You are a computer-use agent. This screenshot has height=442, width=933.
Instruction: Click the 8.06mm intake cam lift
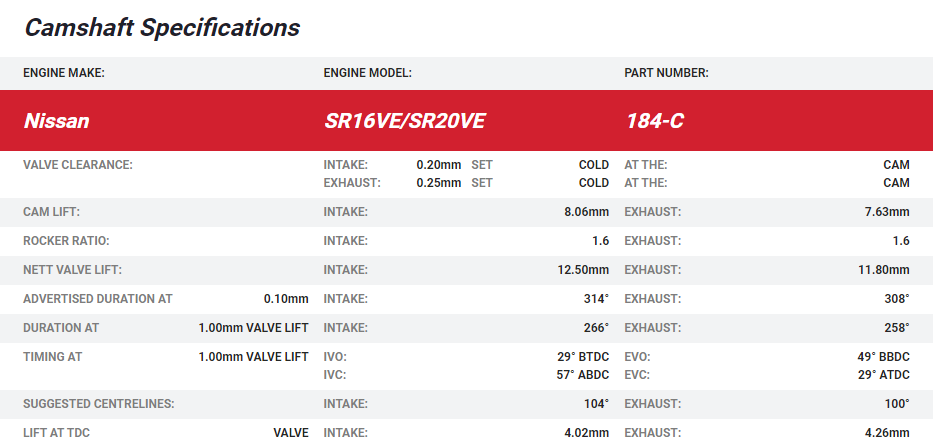[586, 212]
